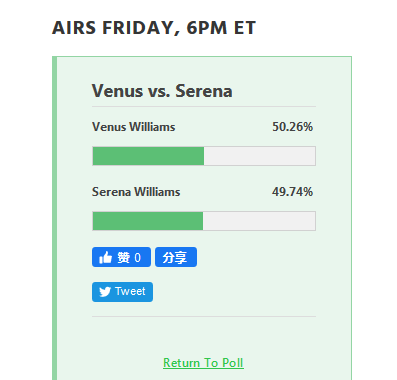
Task: Click the Twitter bird icon
Action: [x=105, y=292]
